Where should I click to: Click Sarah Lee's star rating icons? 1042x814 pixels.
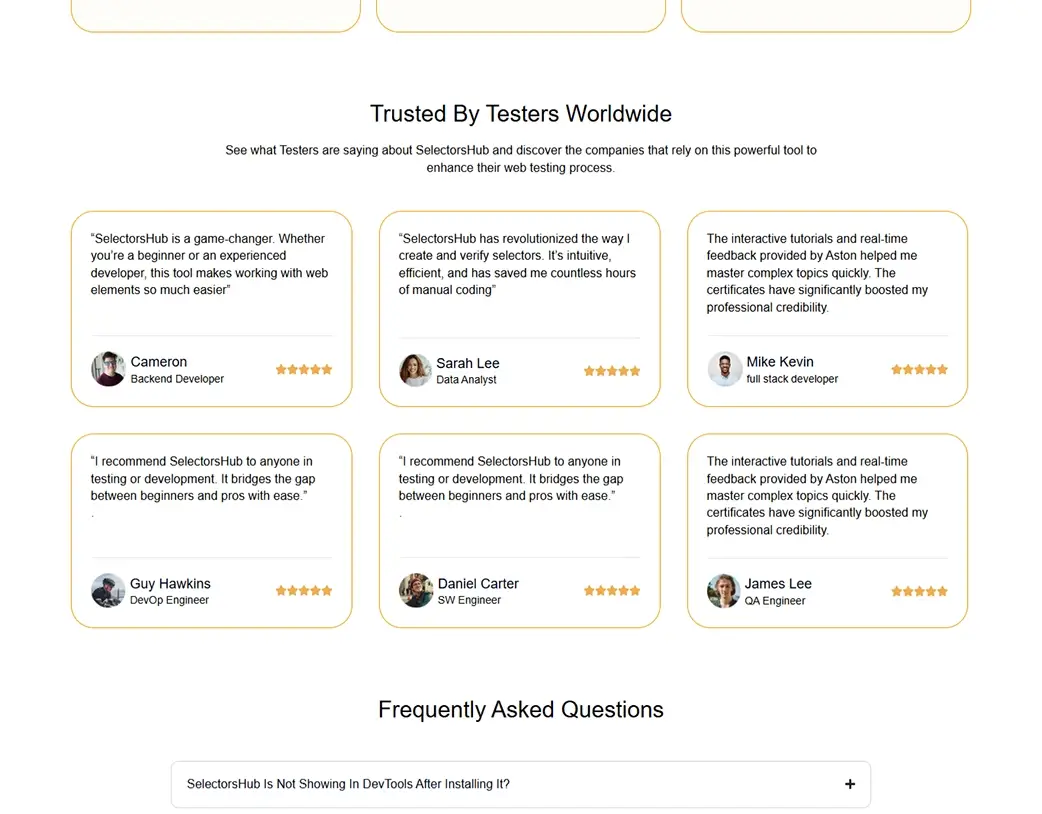coord(612,370)
